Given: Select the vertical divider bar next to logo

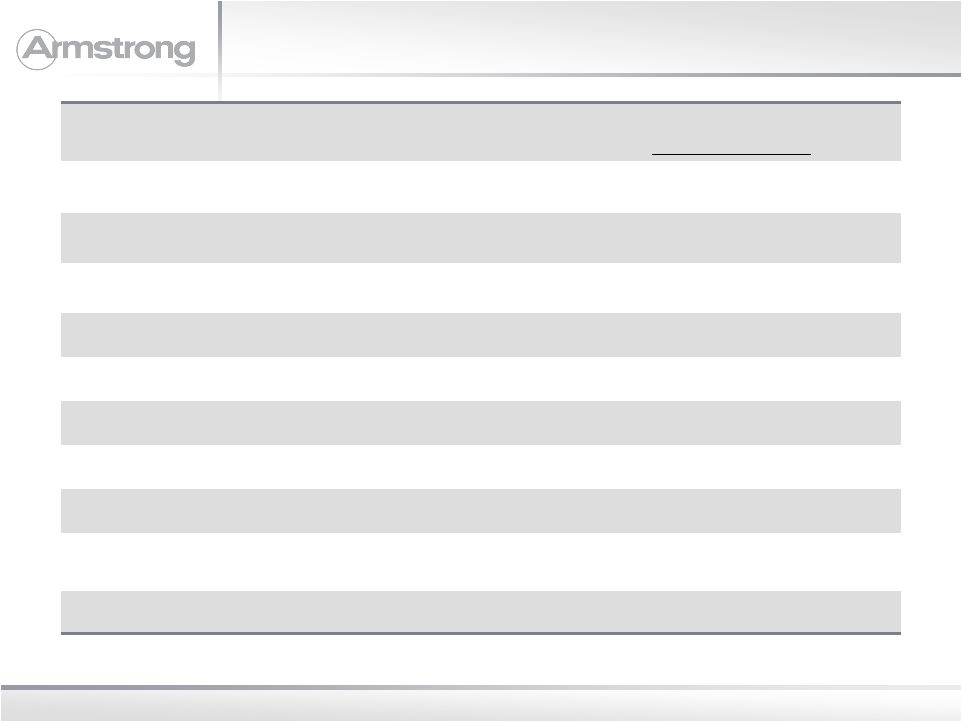Looking at the screenshot, I should point(220,50).
